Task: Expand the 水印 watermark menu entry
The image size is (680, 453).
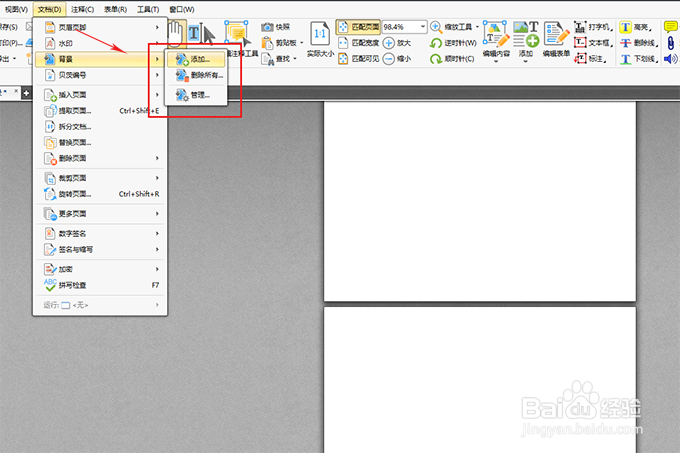Action: coord(100,43)
